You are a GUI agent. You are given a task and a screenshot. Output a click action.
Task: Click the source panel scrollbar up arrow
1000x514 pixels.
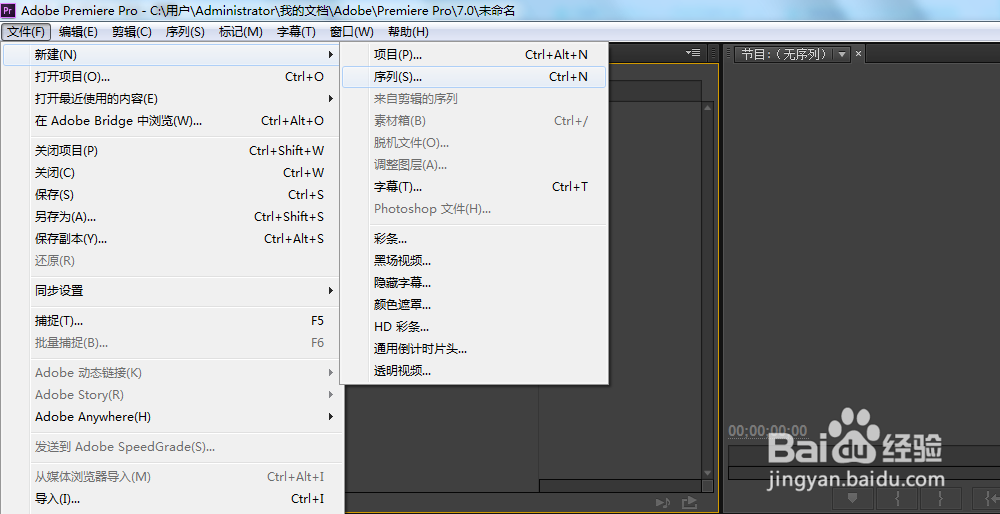(707, 109)
